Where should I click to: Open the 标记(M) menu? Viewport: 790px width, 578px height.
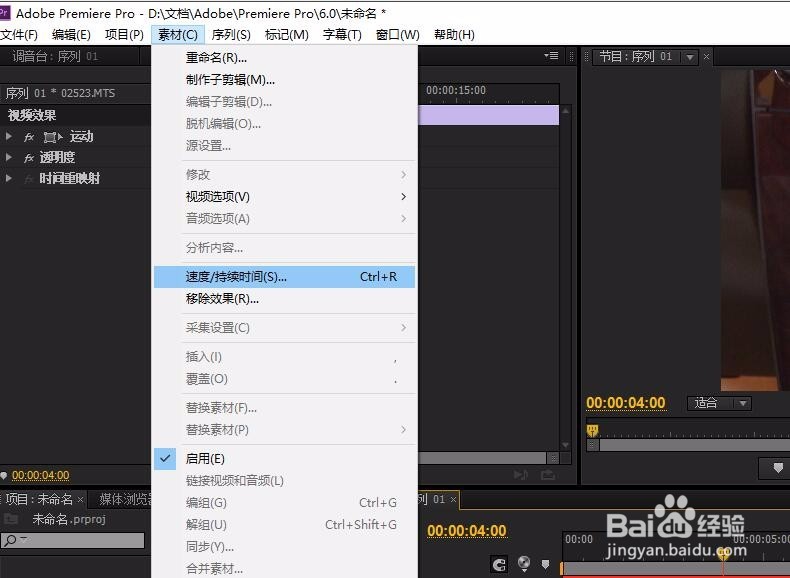point(286,35)
